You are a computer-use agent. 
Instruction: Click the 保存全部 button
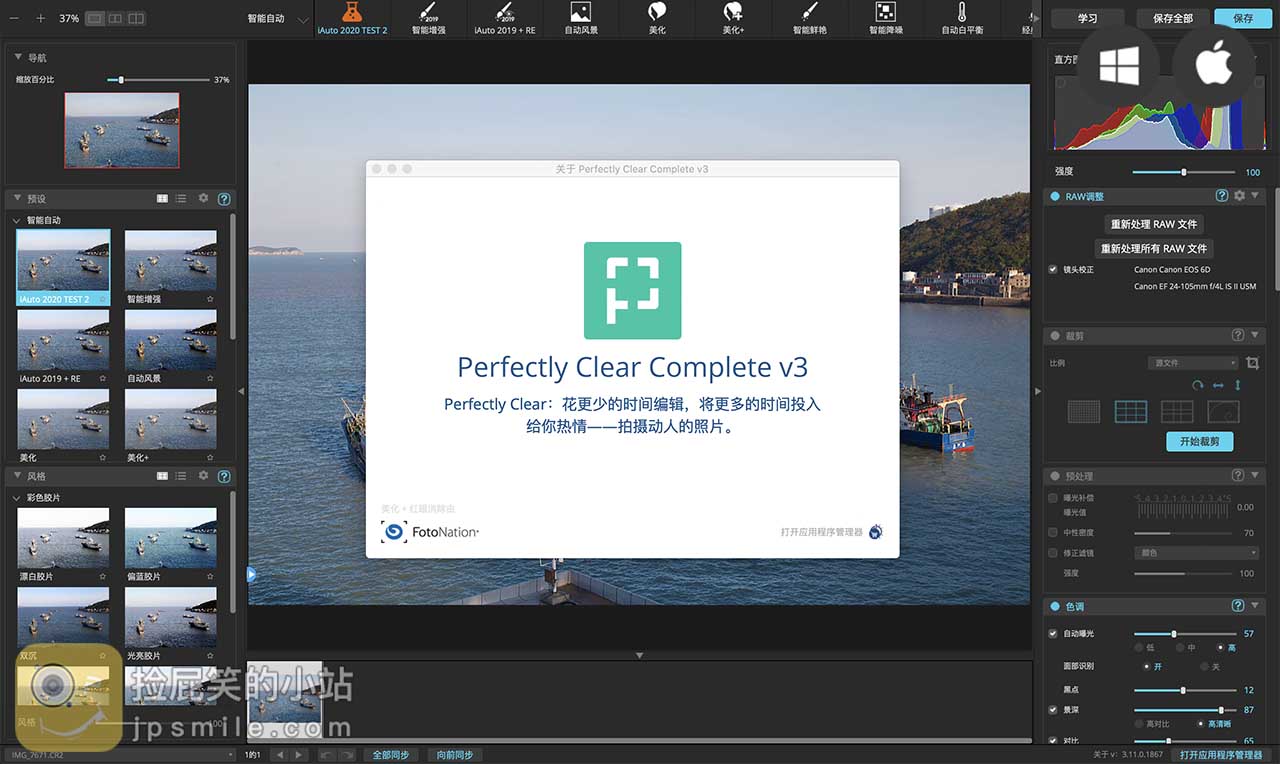click(x=1172, y=18)
